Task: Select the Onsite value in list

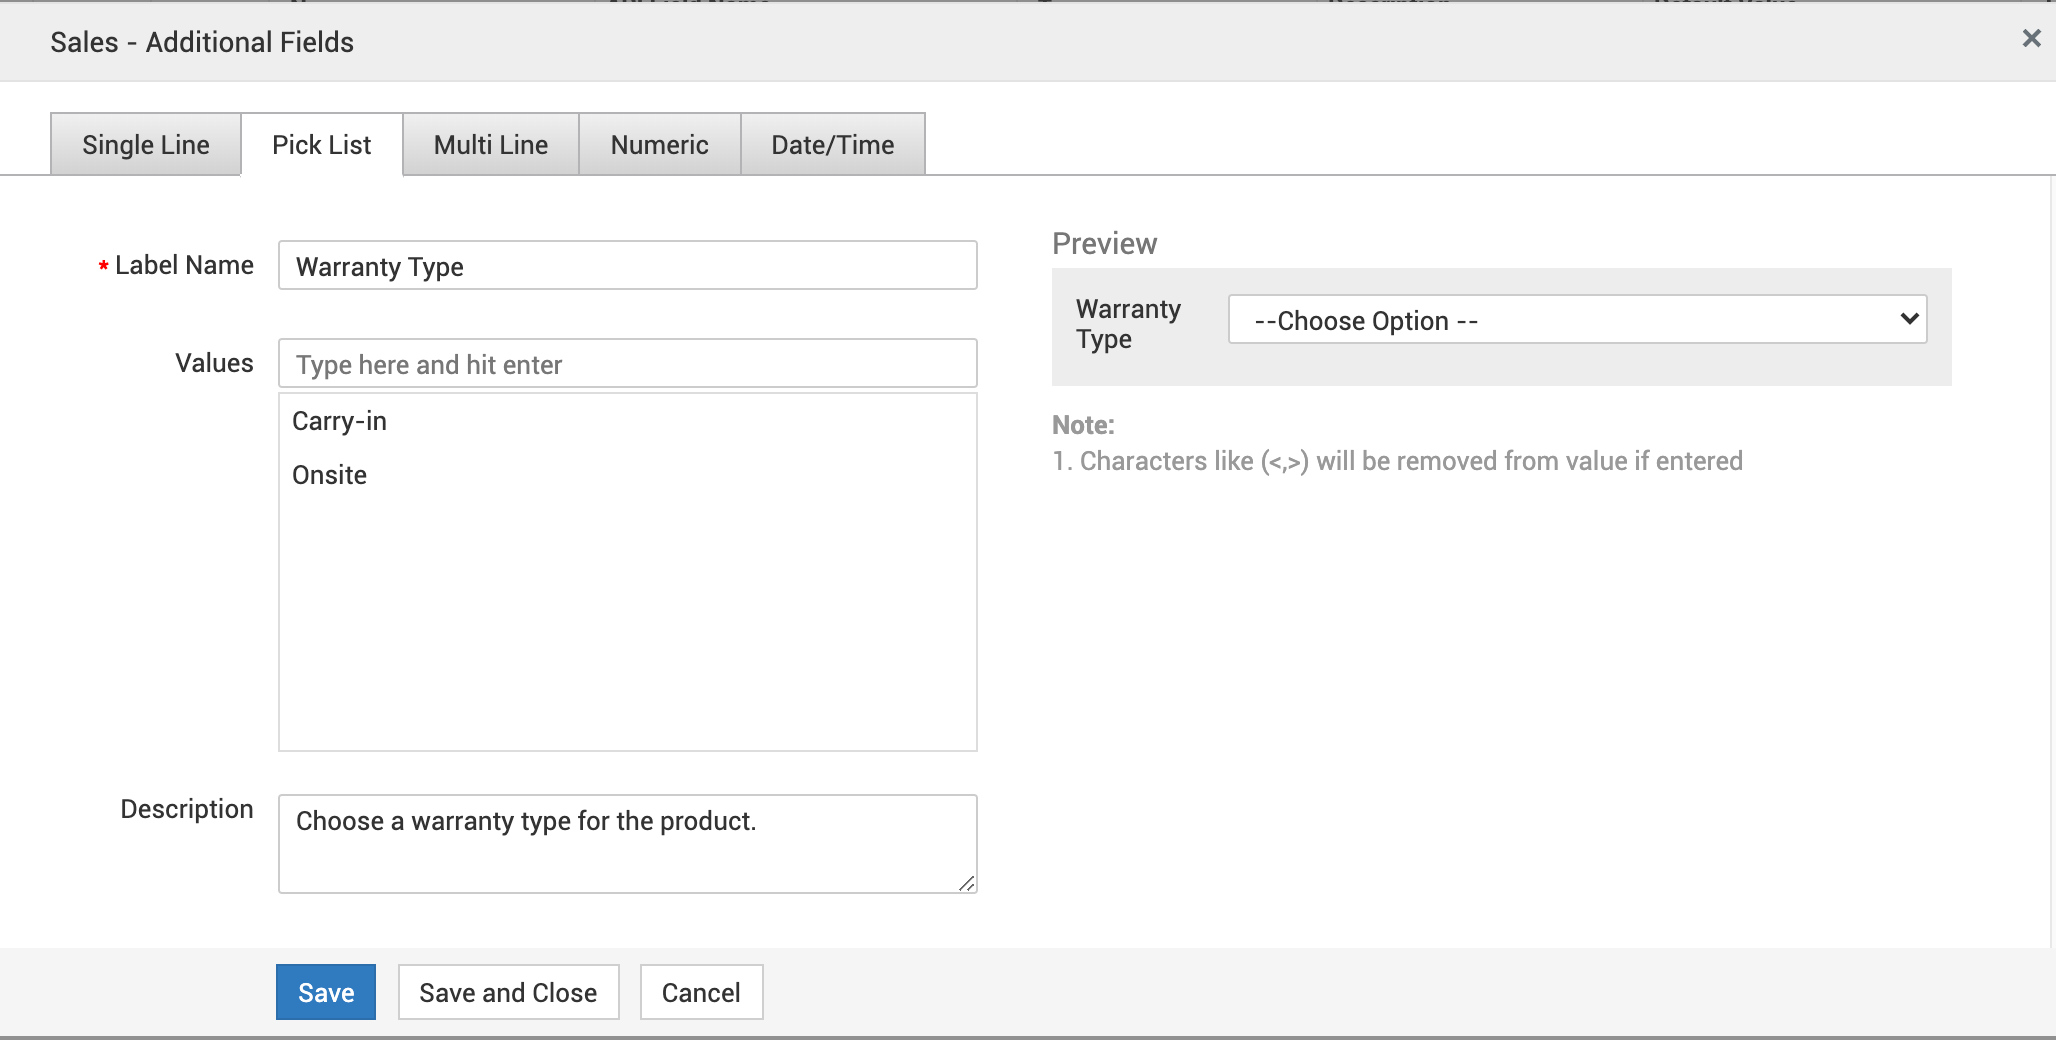Action: (330, 475)
